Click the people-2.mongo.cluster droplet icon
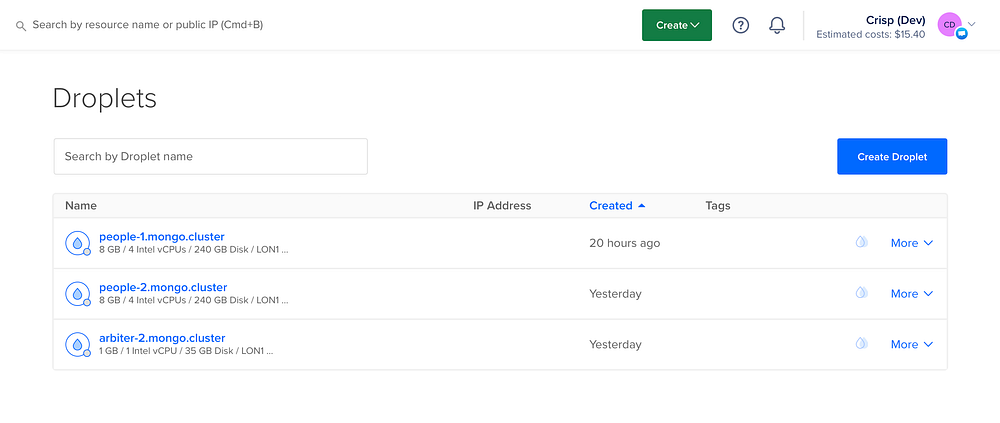Screen dimensions: 1000x423 point(77,294)
